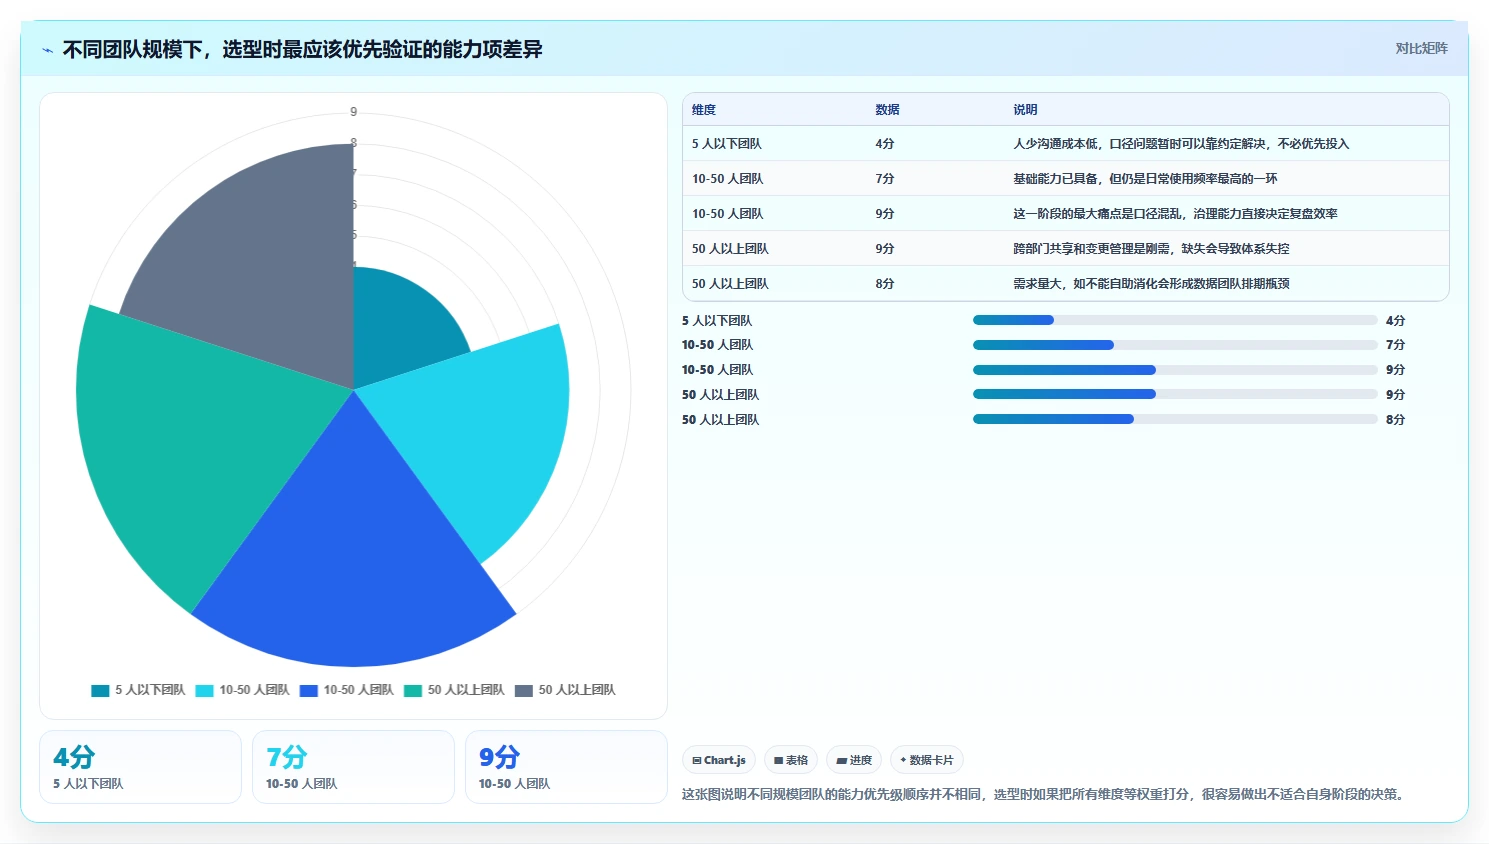Click the 数据 column header
Screen dimensions: 1489x844
coord(887,110)
